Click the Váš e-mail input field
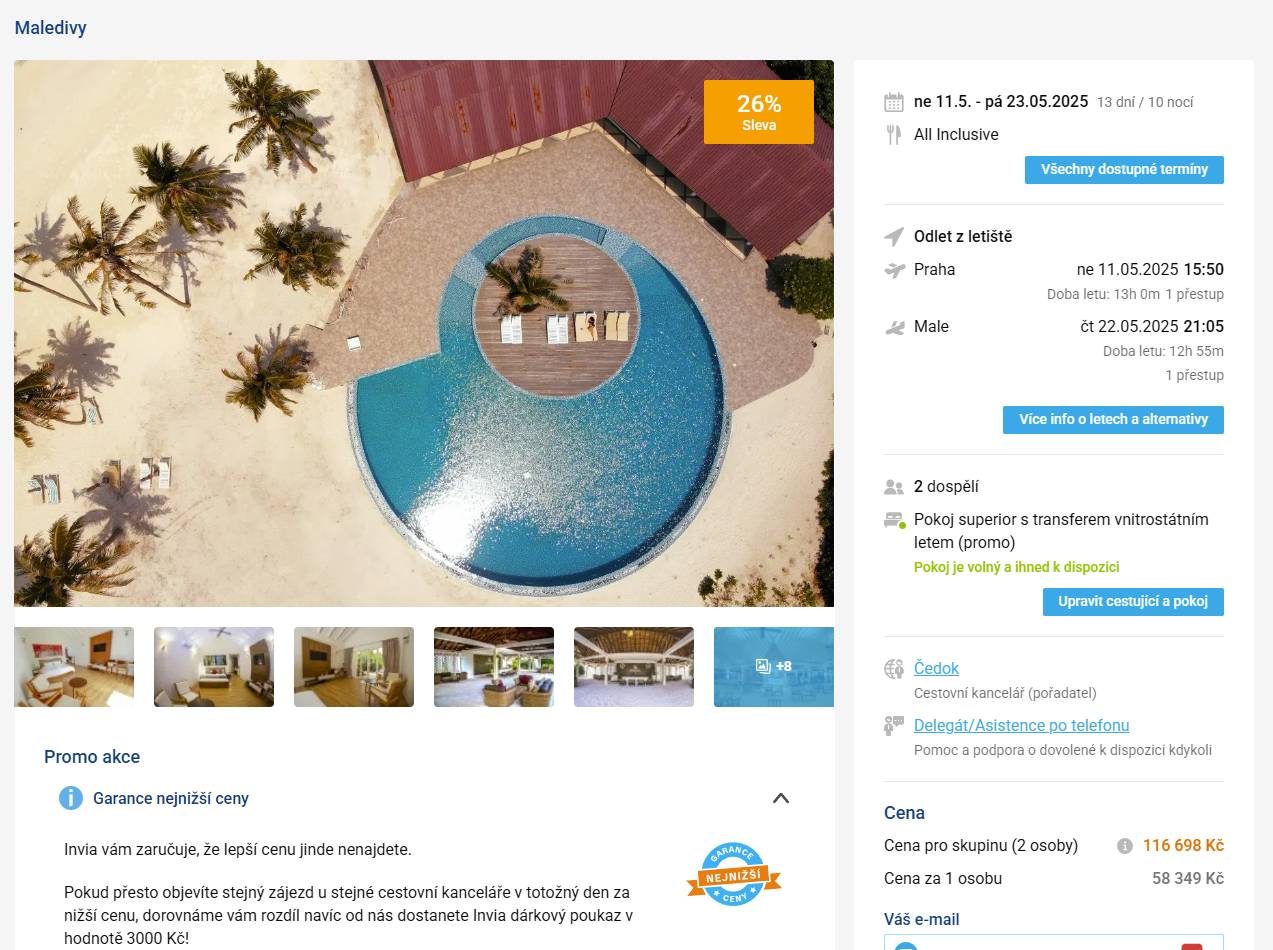The height and width of the screenshot is (950, 1273). click(x=1054, y=942)
